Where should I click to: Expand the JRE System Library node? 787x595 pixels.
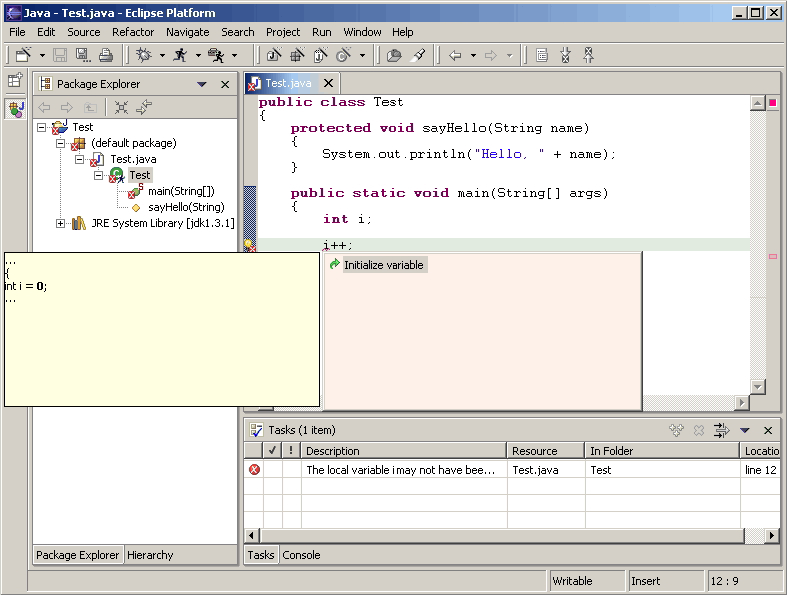pos(60,223)
